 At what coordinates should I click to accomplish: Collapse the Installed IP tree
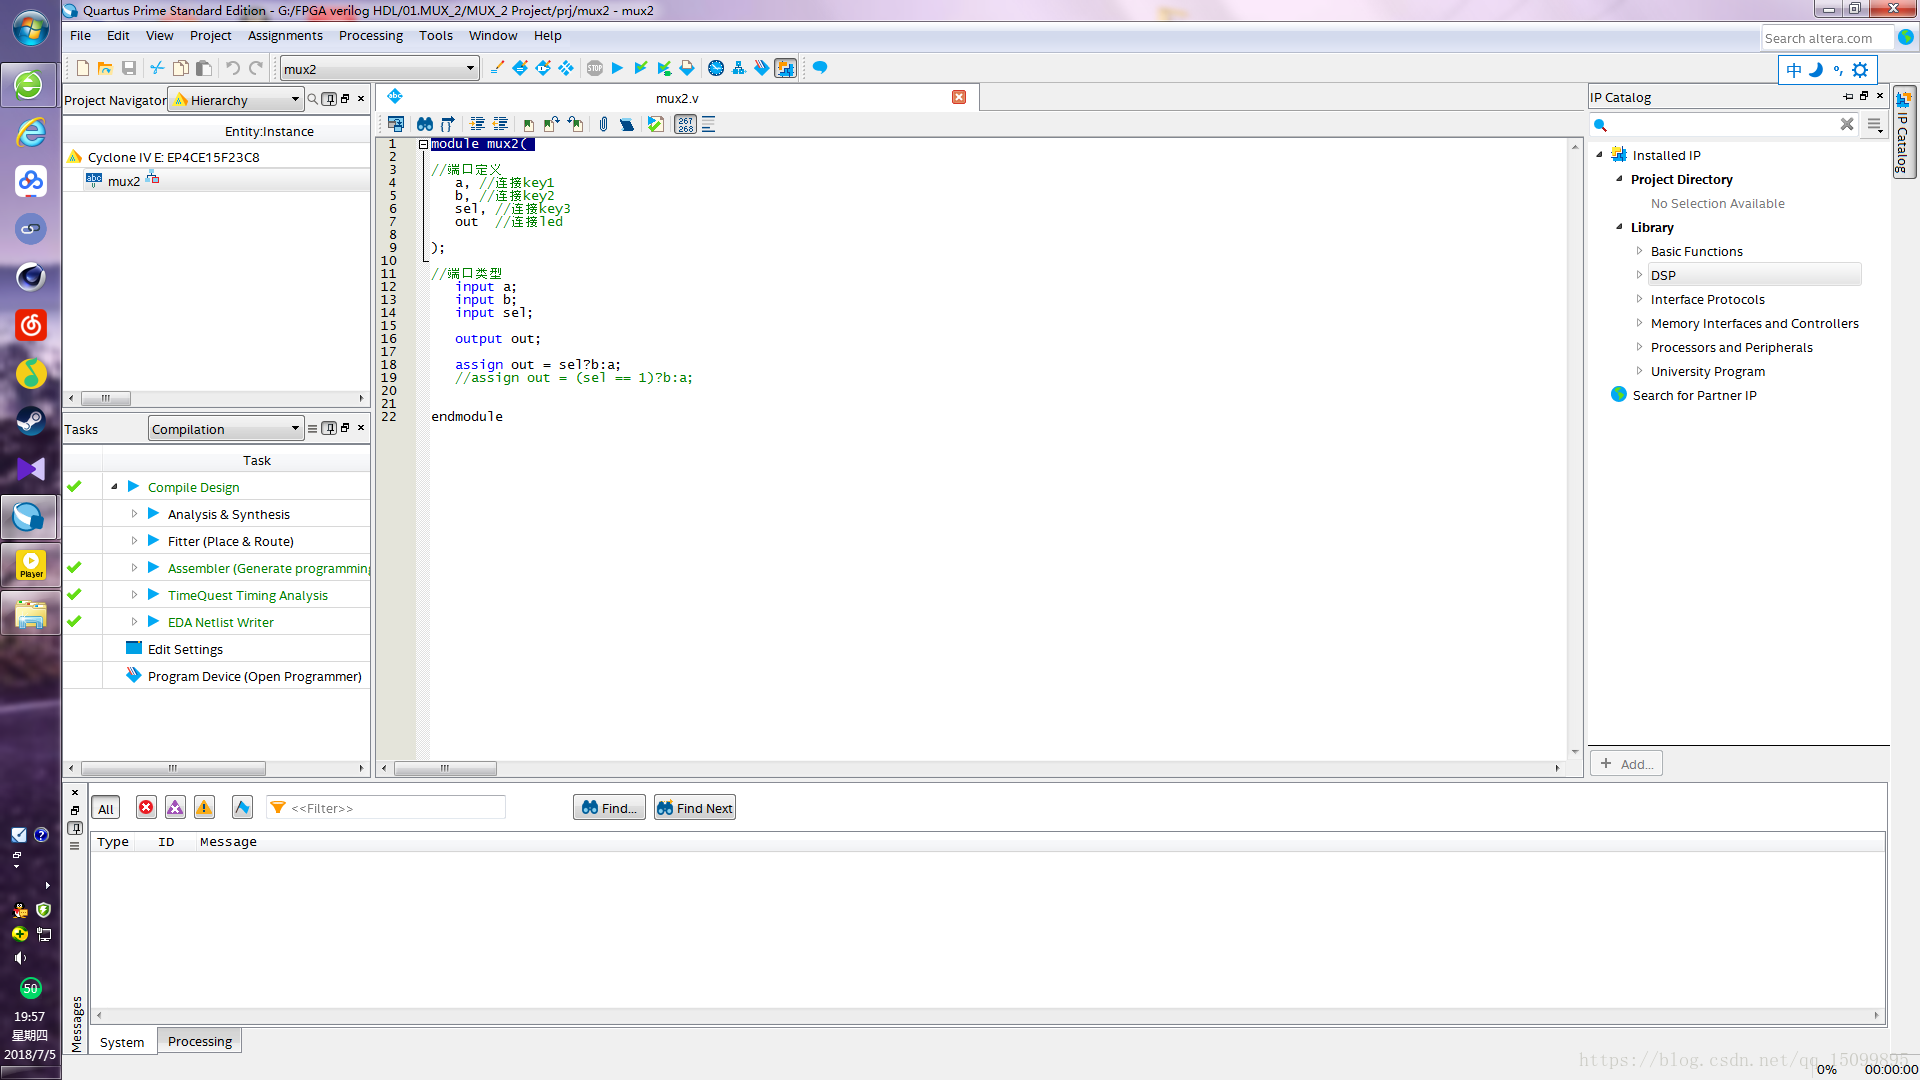pos(1599,155)
